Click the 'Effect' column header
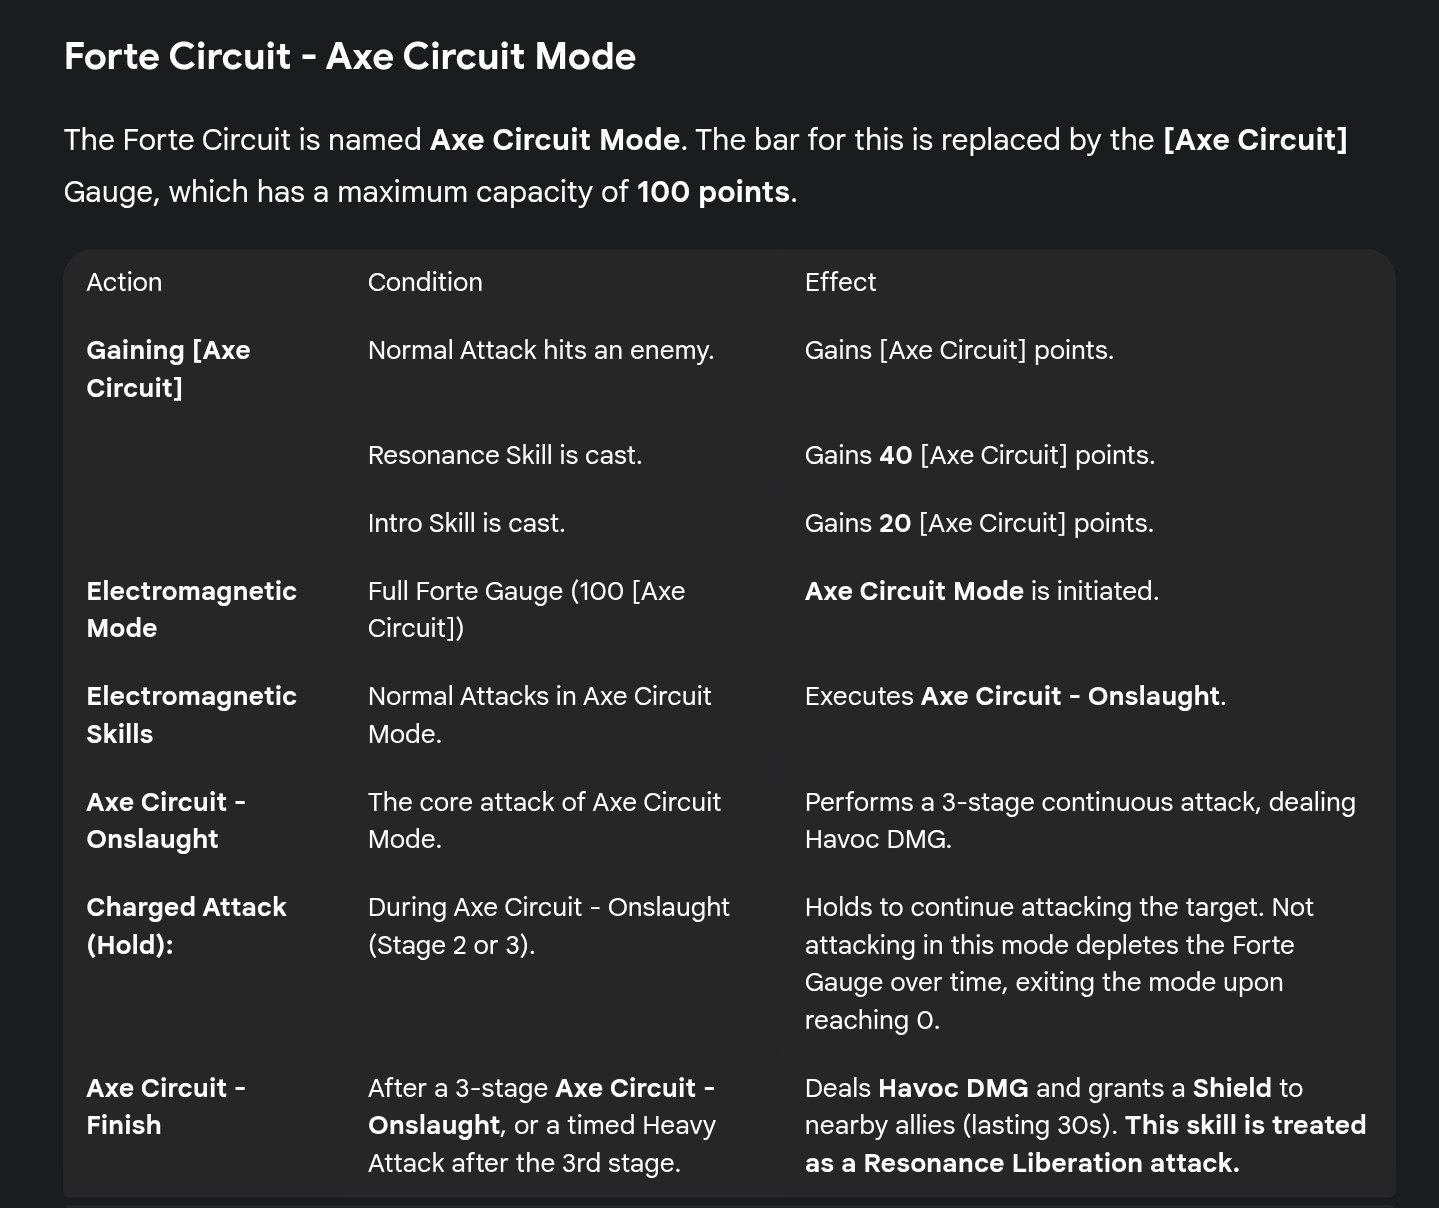The width and height of the screenshot is (1439, 1208). point(840,282)
